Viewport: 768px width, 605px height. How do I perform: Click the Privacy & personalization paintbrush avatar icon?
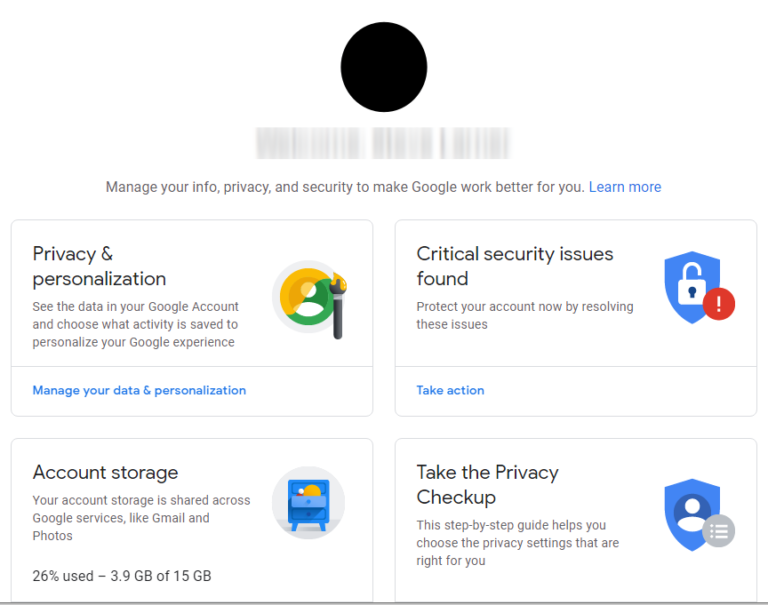tap(309, 299)
